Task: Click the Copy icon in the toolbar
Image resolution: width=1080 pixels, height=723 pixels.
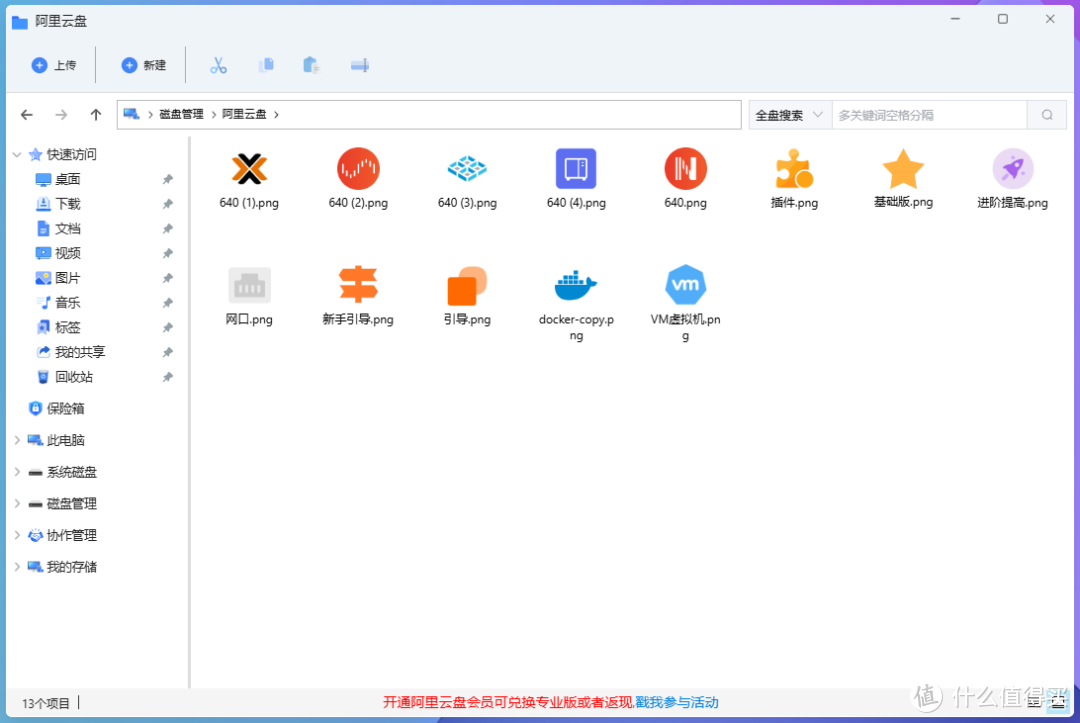Action: click(266, 64)
